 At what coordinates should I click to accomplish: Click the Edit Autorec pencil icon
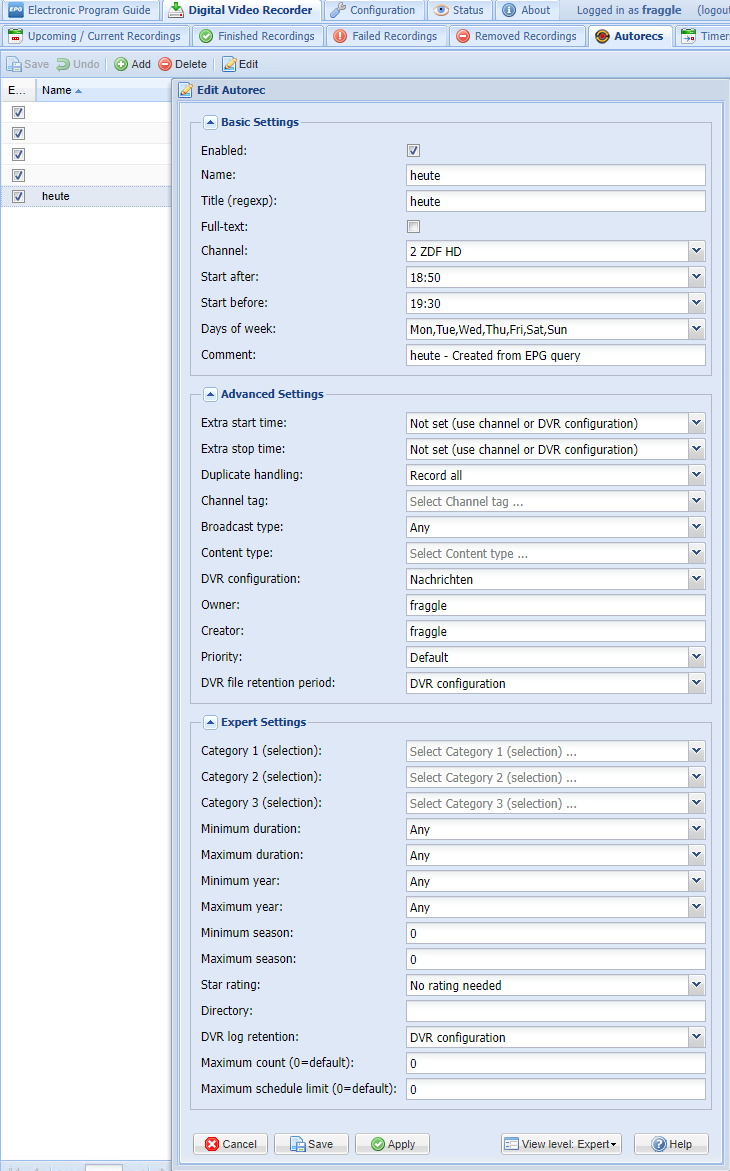(x=186, y=90)
